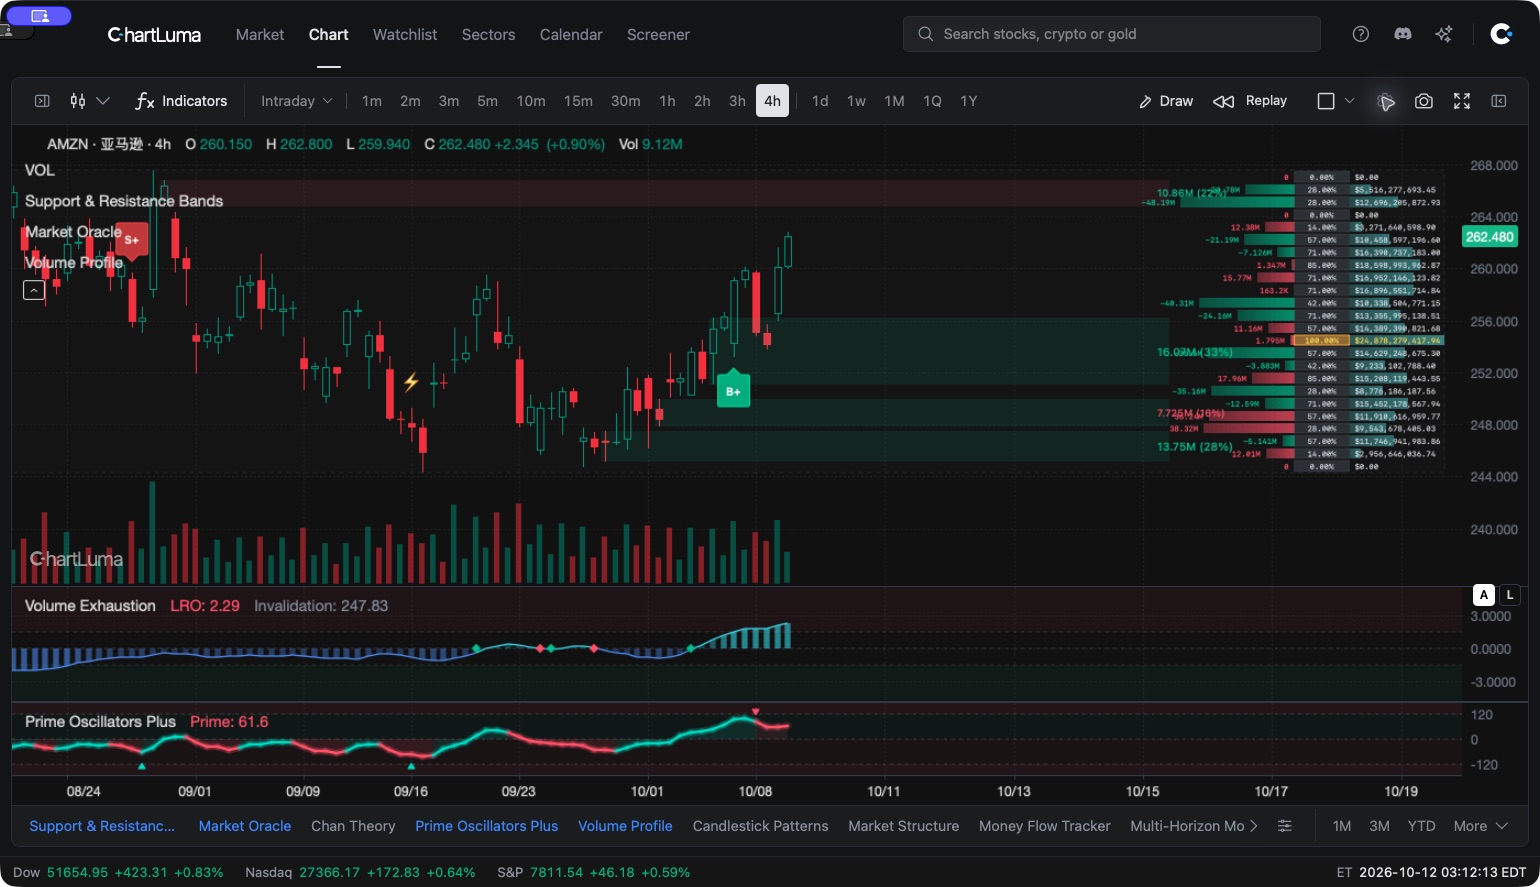Open the Chart tab
Screen dimensions: 1540x887
328,34
